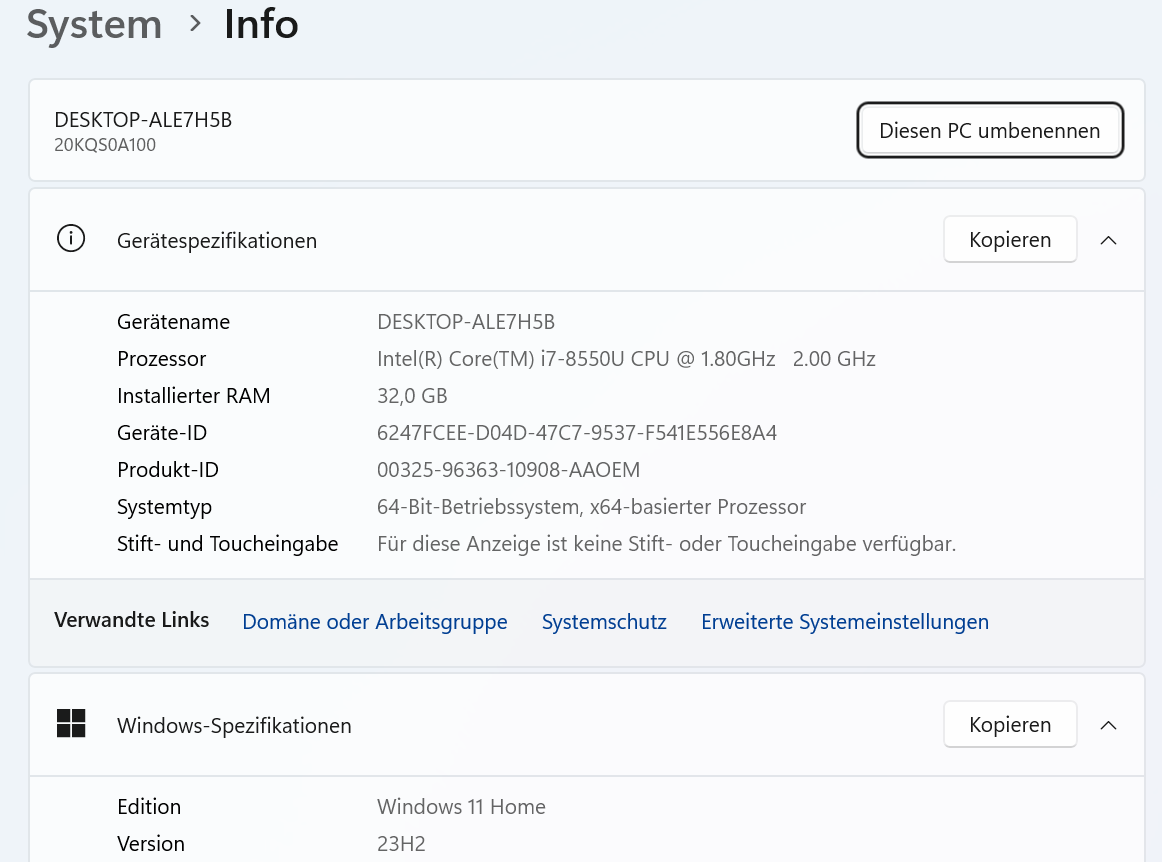Viewport: 1162px width, 862px height.
Task: Click the keine Stift- oder Toucheingabe value
Action: (667, 544)
